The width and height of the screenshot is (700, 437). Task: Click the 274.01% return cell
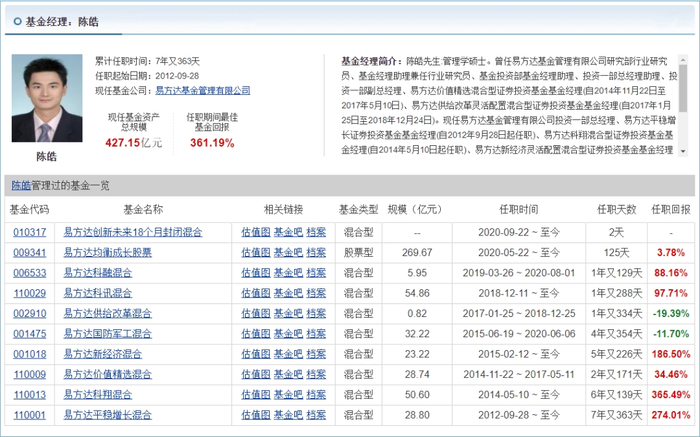point(671,415)
